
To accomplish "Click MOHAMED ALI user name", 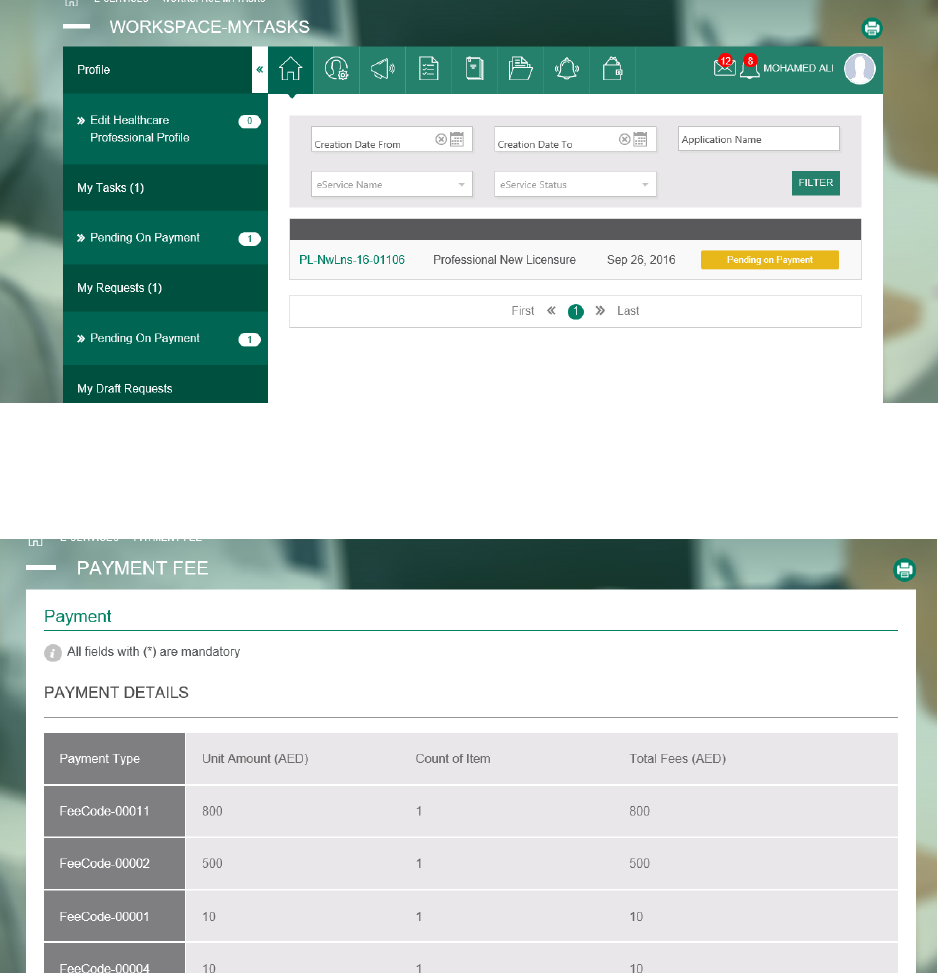I will 798,68.
